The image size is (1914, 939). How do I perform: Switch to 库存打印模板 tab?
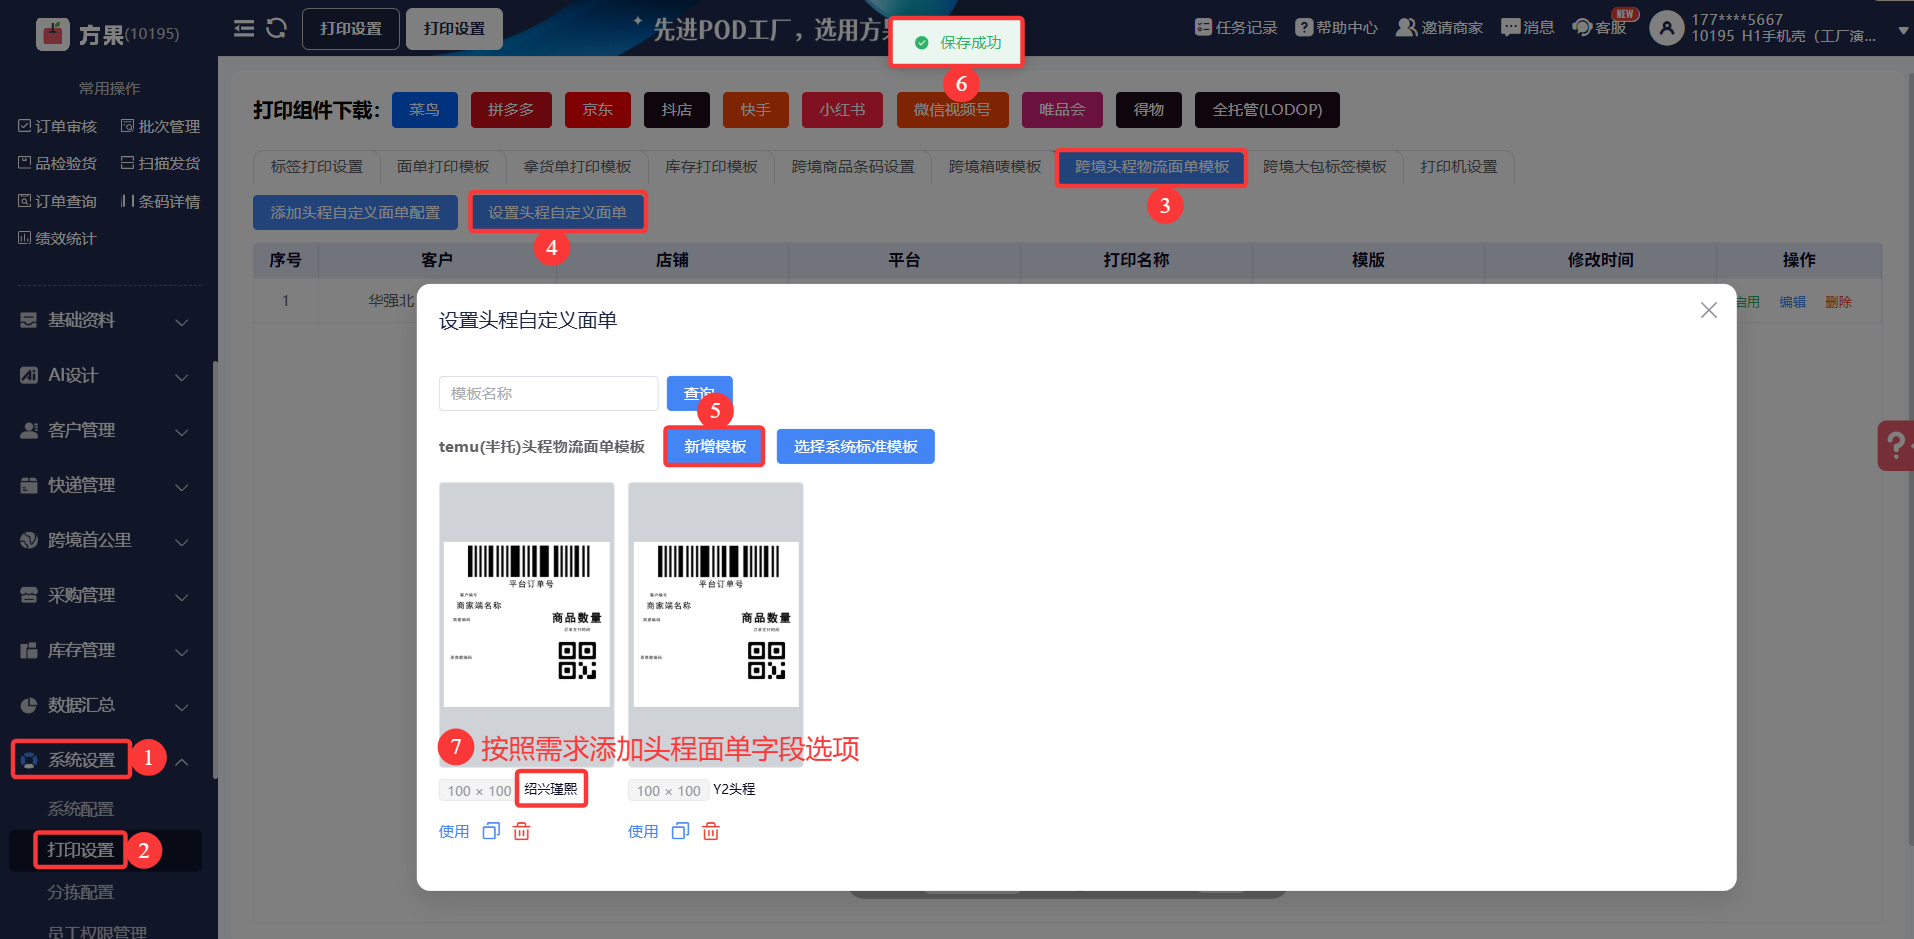point(711,167)
